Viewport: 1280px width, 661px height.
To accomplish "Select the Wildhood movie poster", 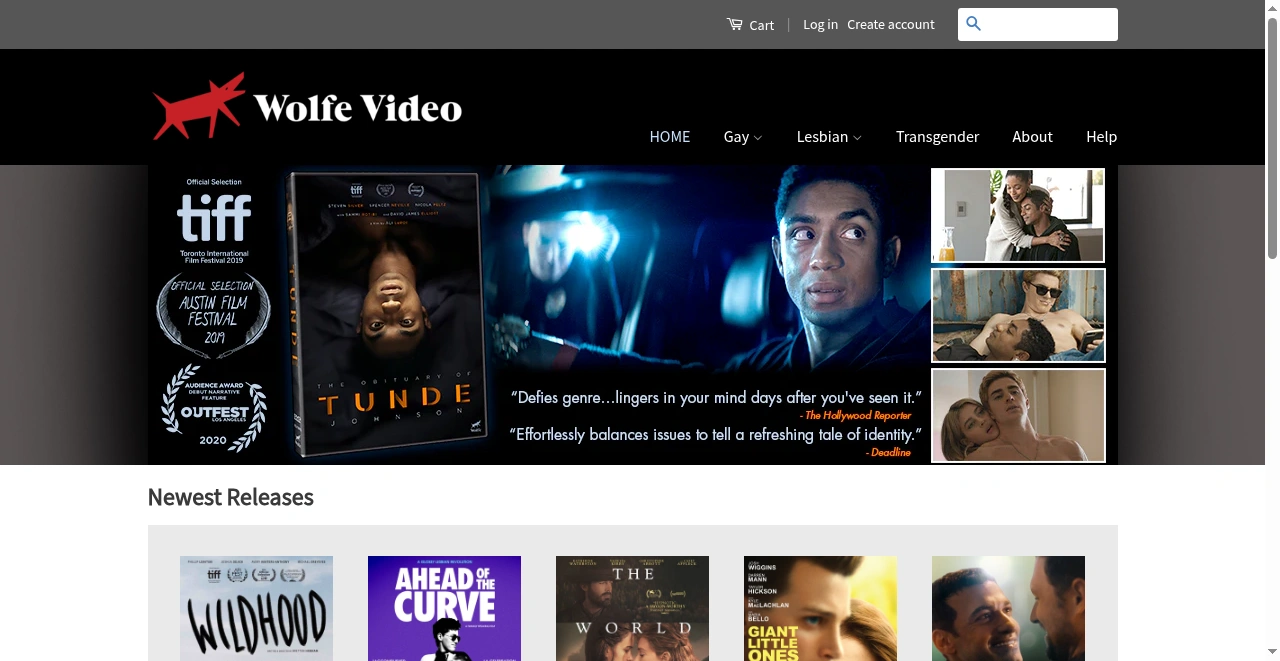I will coord(256,608).
